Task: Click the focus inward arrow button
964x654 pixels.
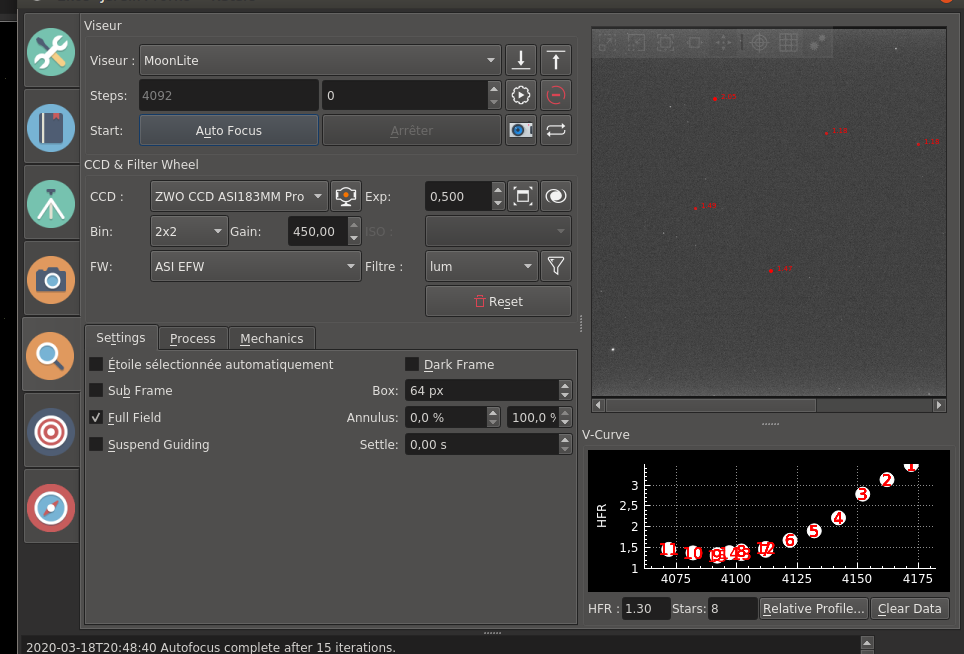Action: (x=521, y=60)
